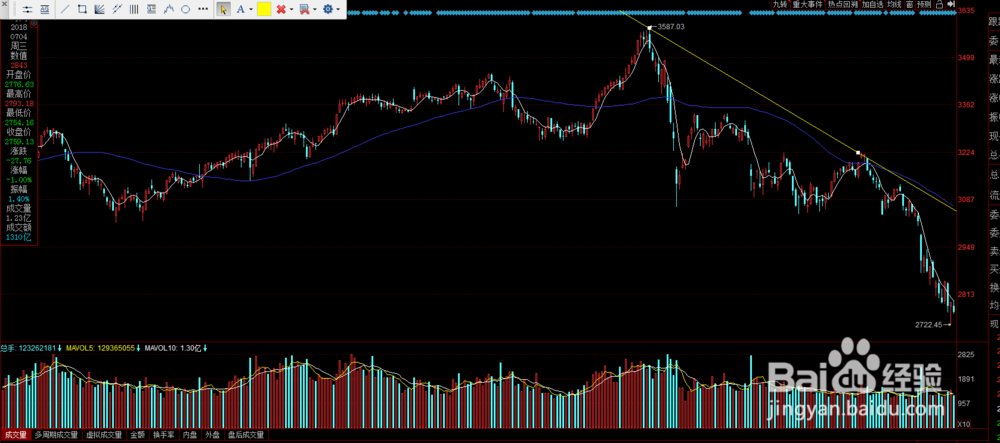Activate the arrow pointer selection tool

click(223, 10)
